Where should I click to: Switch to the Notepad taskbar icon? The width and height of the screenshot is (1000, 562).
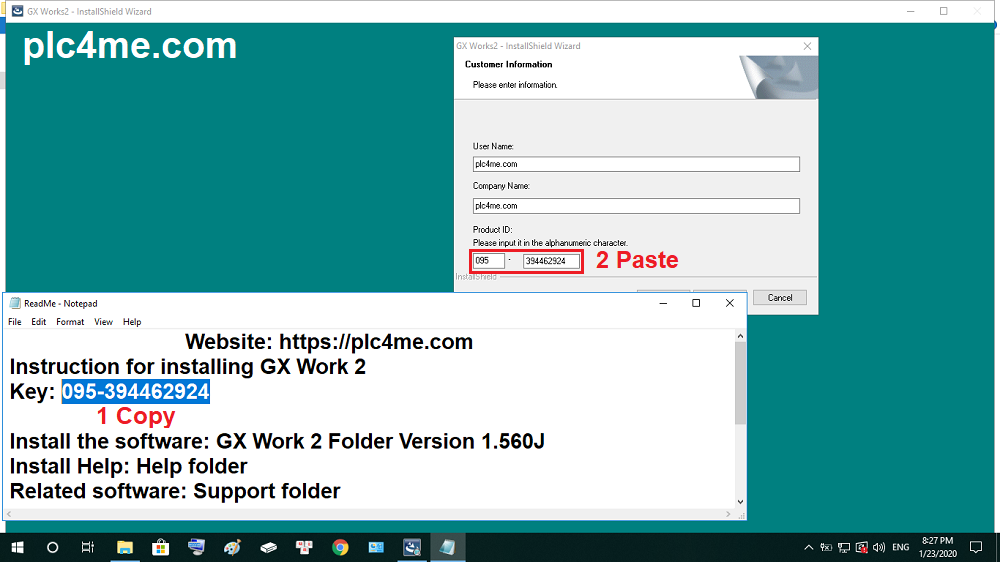coord(447,547)
